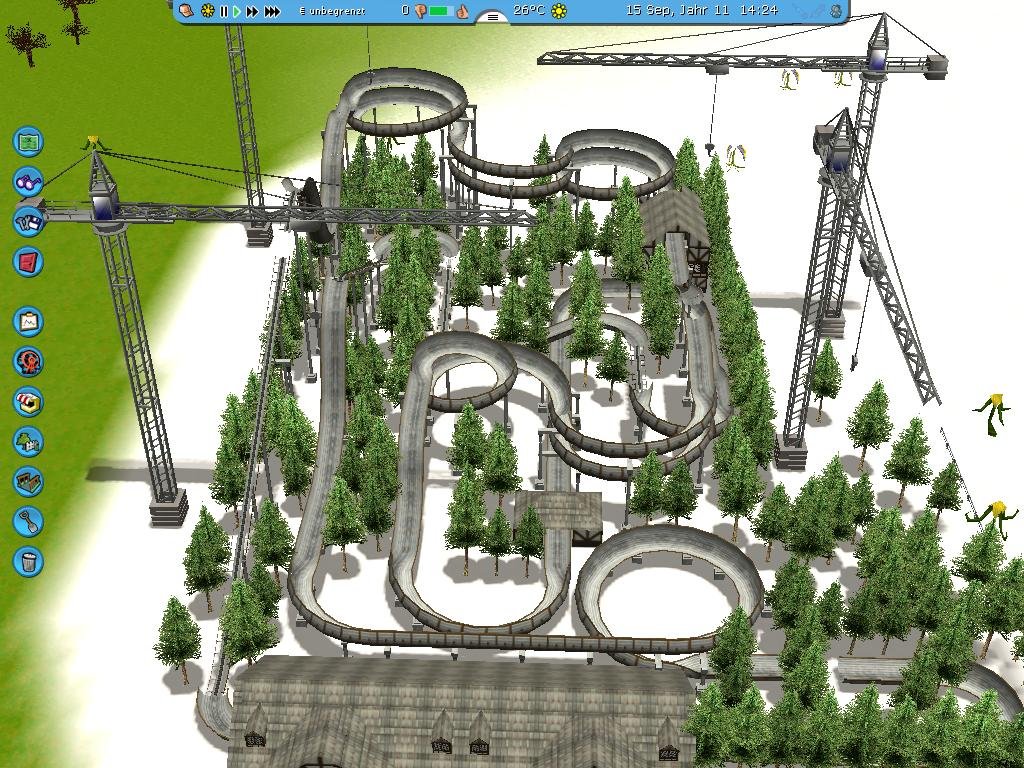Image resolution: width=1024 pixels, height=768 pixels.
Task: Open the rides Ferris wheel icon
Action: (x=28, y=362)
